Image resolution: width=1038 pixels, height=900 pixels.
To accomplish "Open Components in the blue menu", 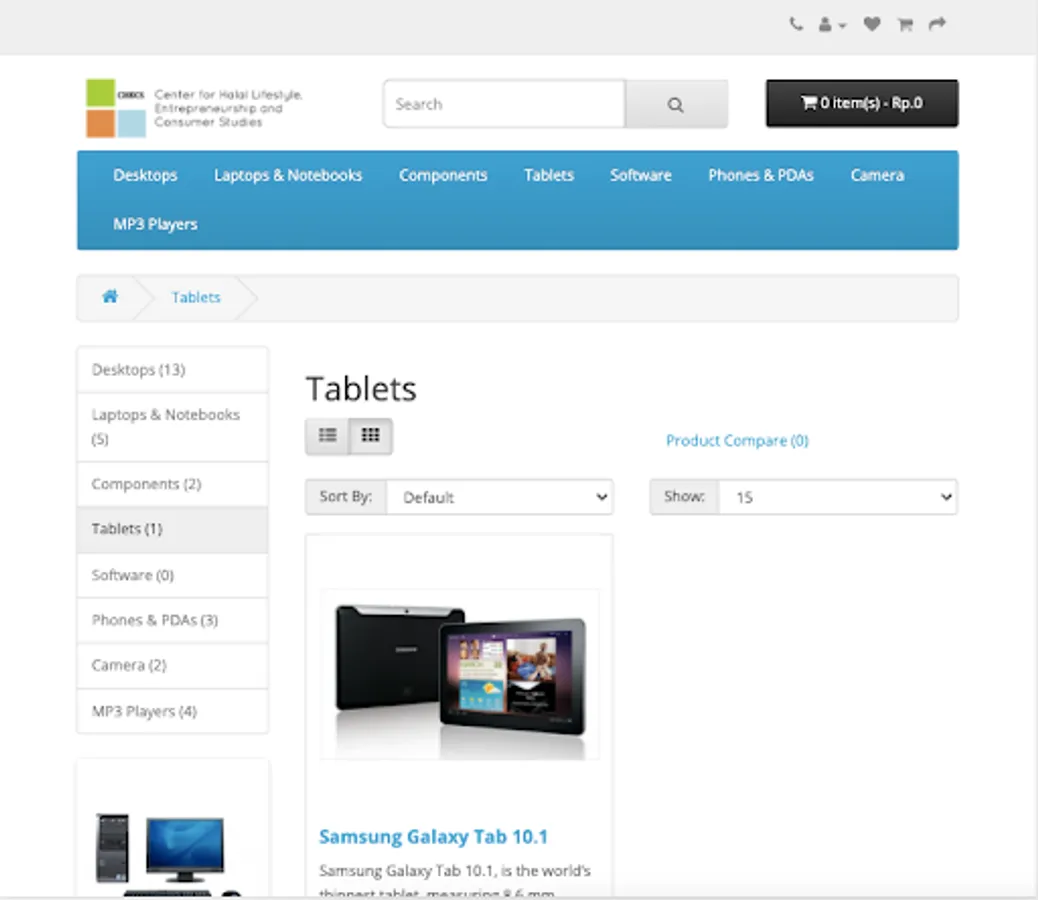I will (443, 175).
